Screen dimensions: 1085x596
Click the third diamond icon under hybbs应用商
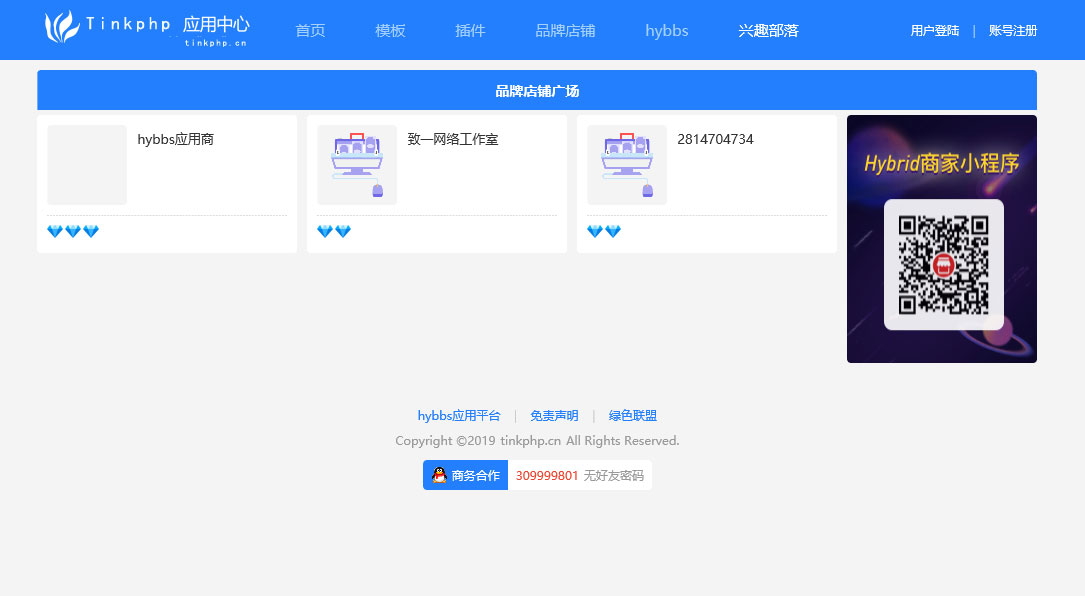coord(91,231)
